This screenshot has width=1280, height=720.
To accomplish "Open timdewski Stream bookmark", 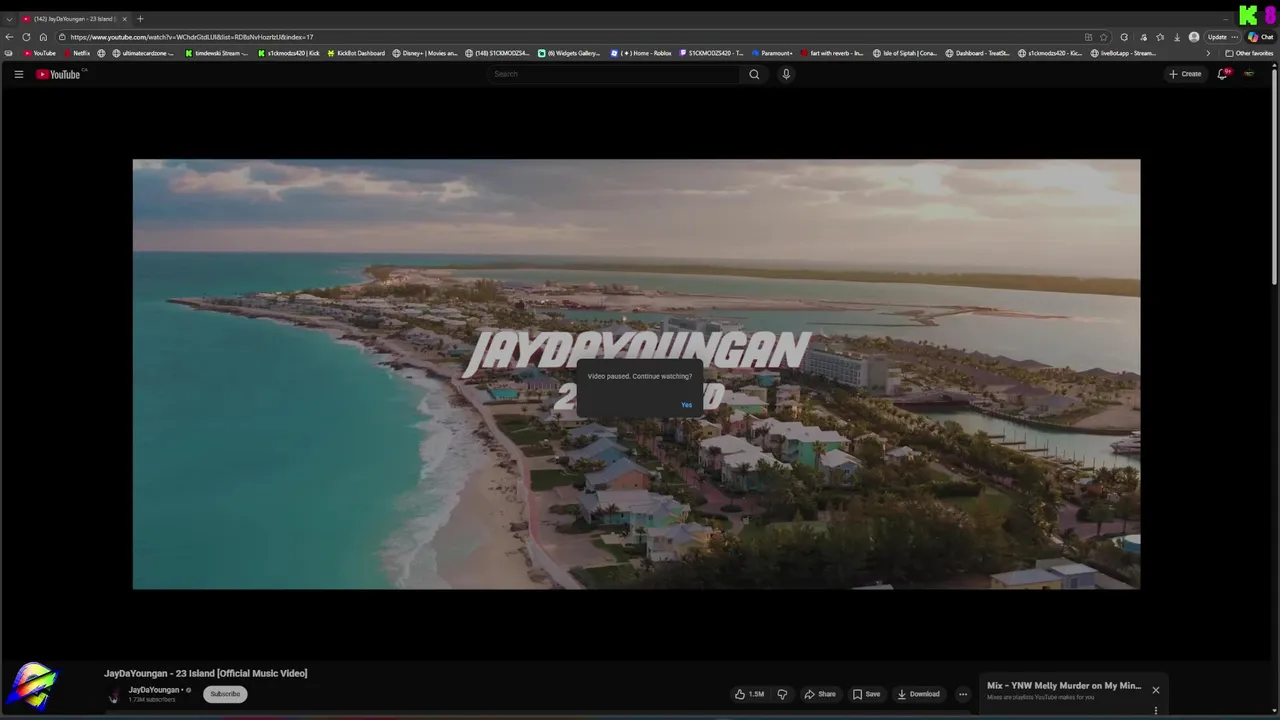I will [216, 53].
